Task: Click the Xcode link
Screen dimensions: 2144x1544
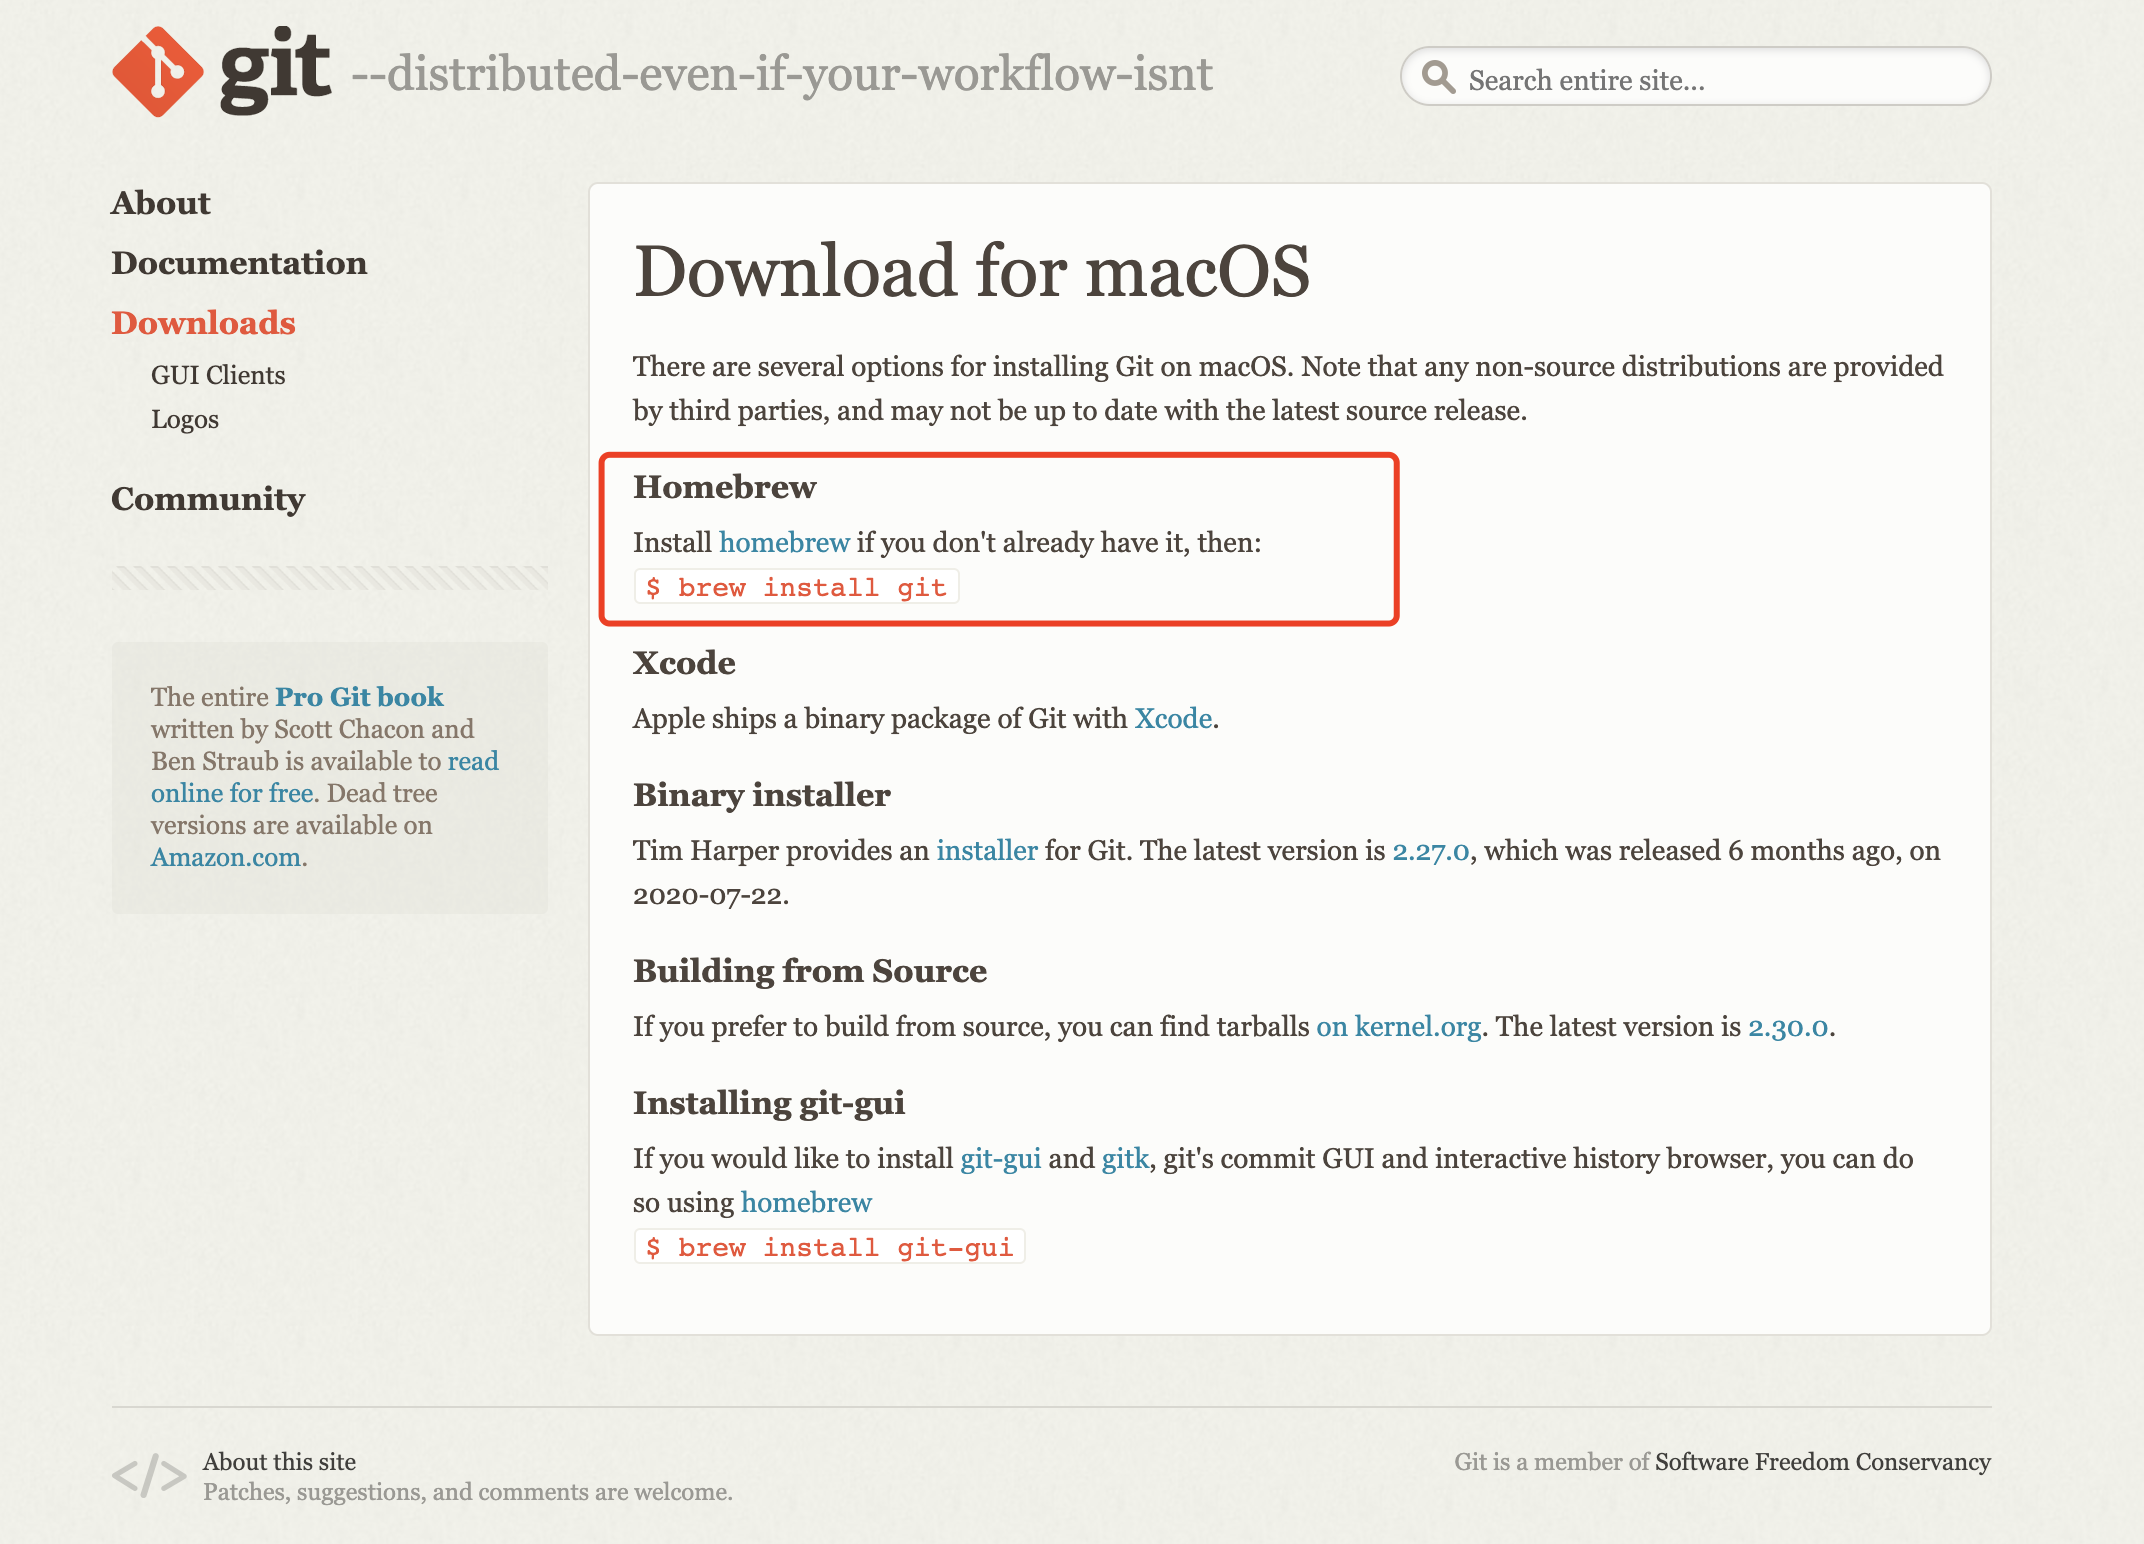Action: point(1173,718)
